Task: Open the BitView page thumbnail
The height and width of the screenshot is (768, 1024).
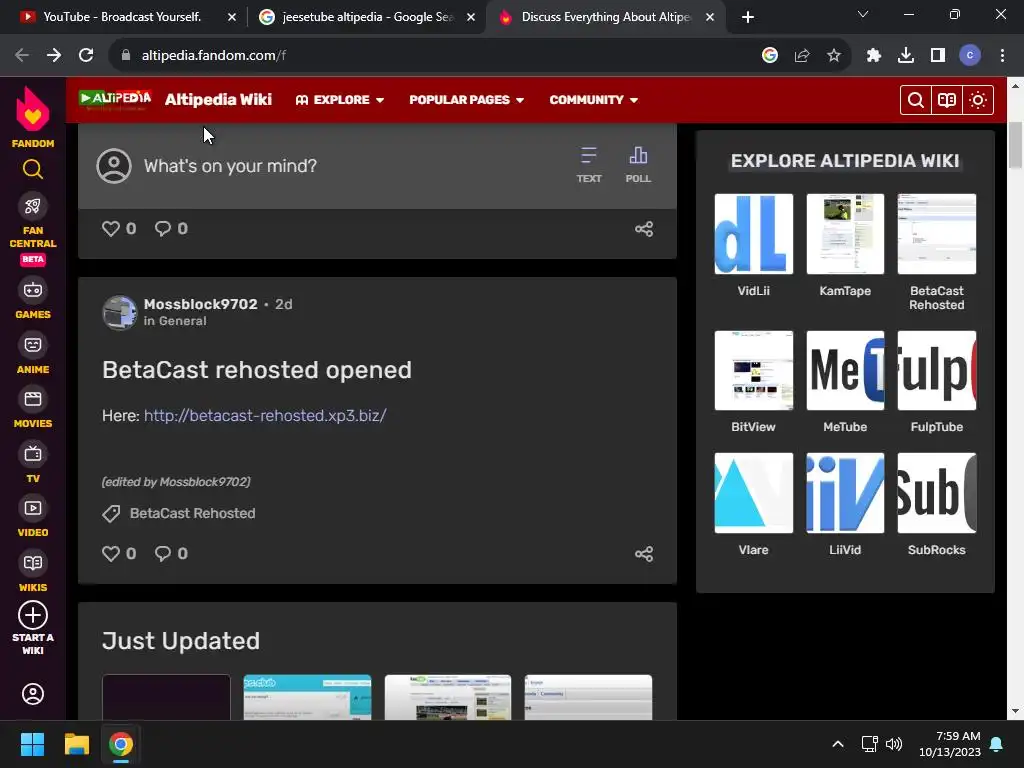Action: [754, 370]
